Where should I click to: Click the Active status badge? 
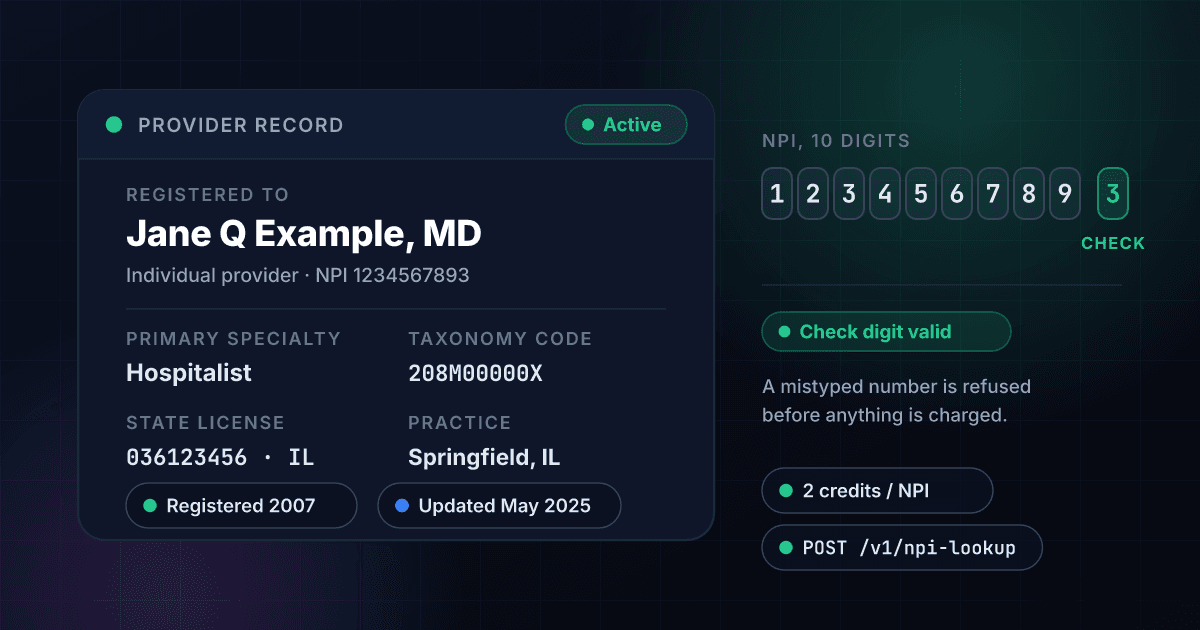click(626, 125)
